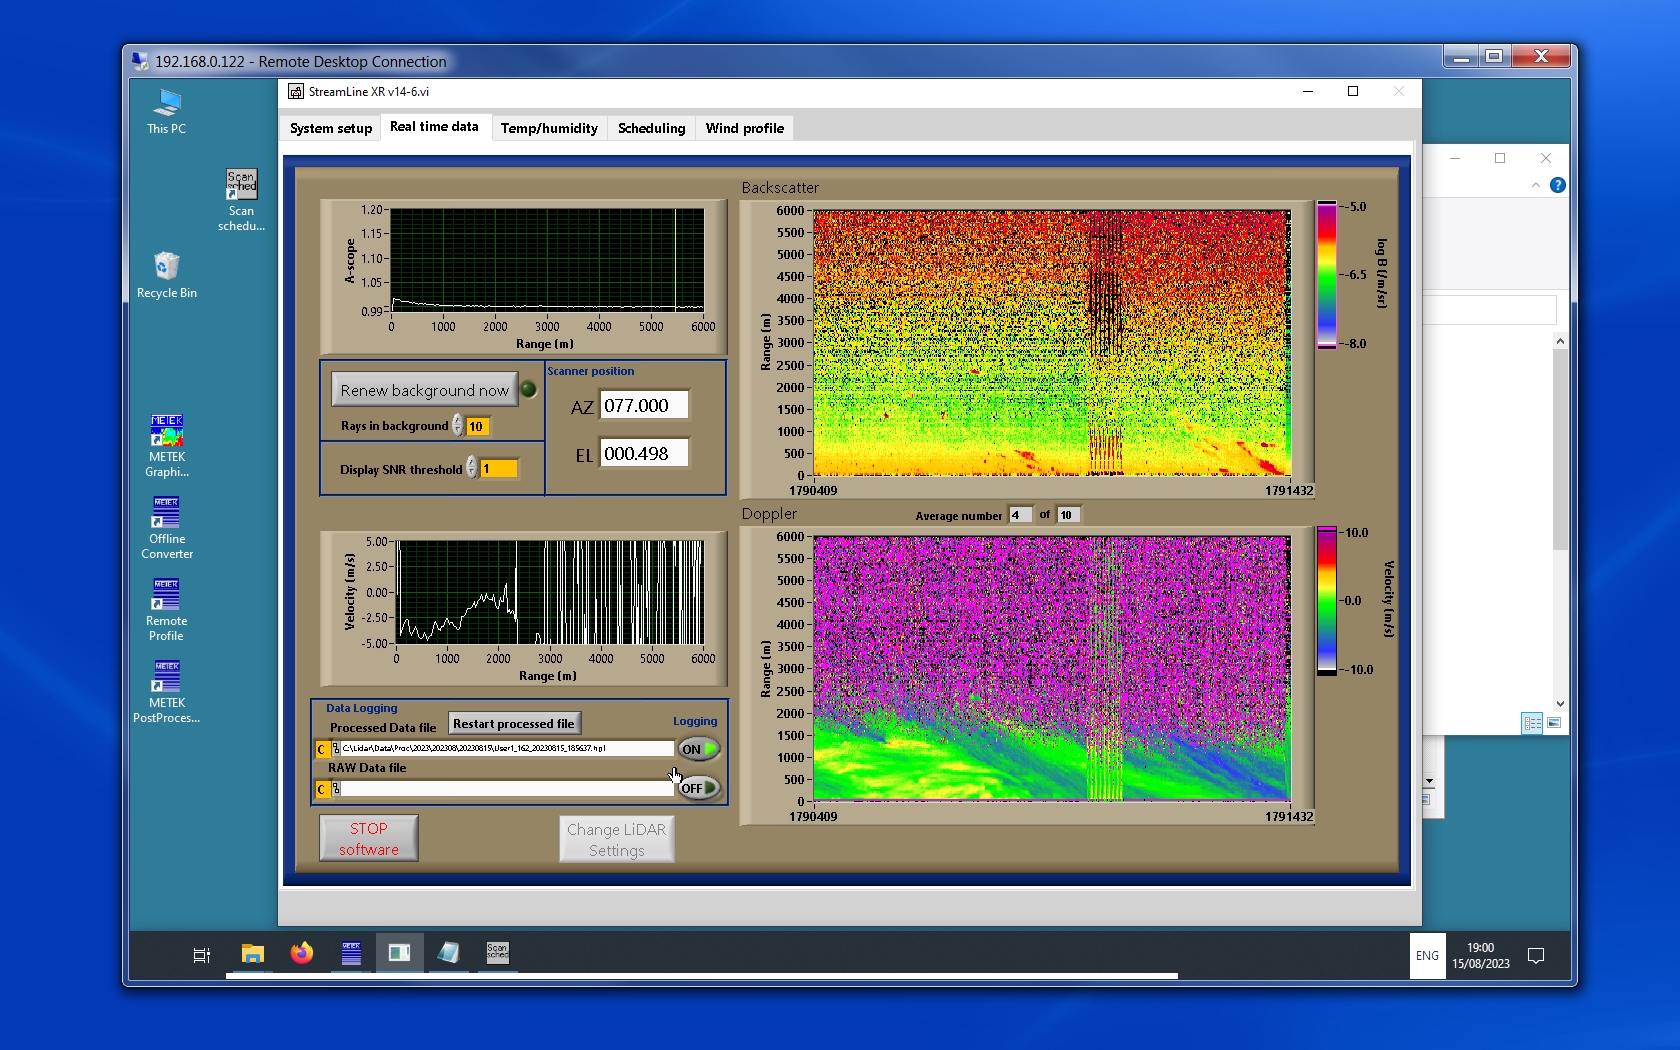Open the METEK PostProcessing desktop icon
The image size is (1680, 1050).
[166, 677]
